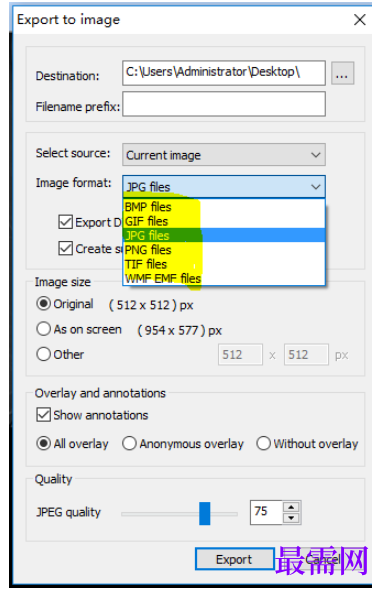Select Without overlay option

click(263, 443)
